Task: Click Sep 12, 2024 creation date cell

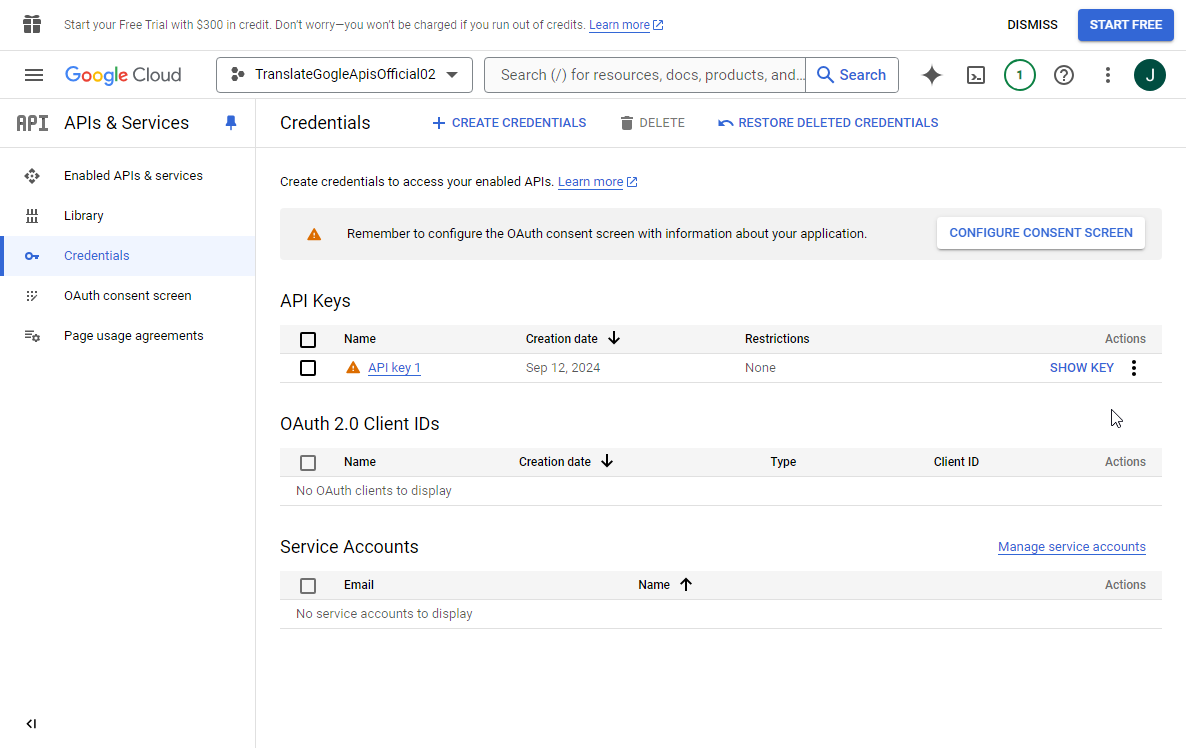Action: (x=563, y=368)
